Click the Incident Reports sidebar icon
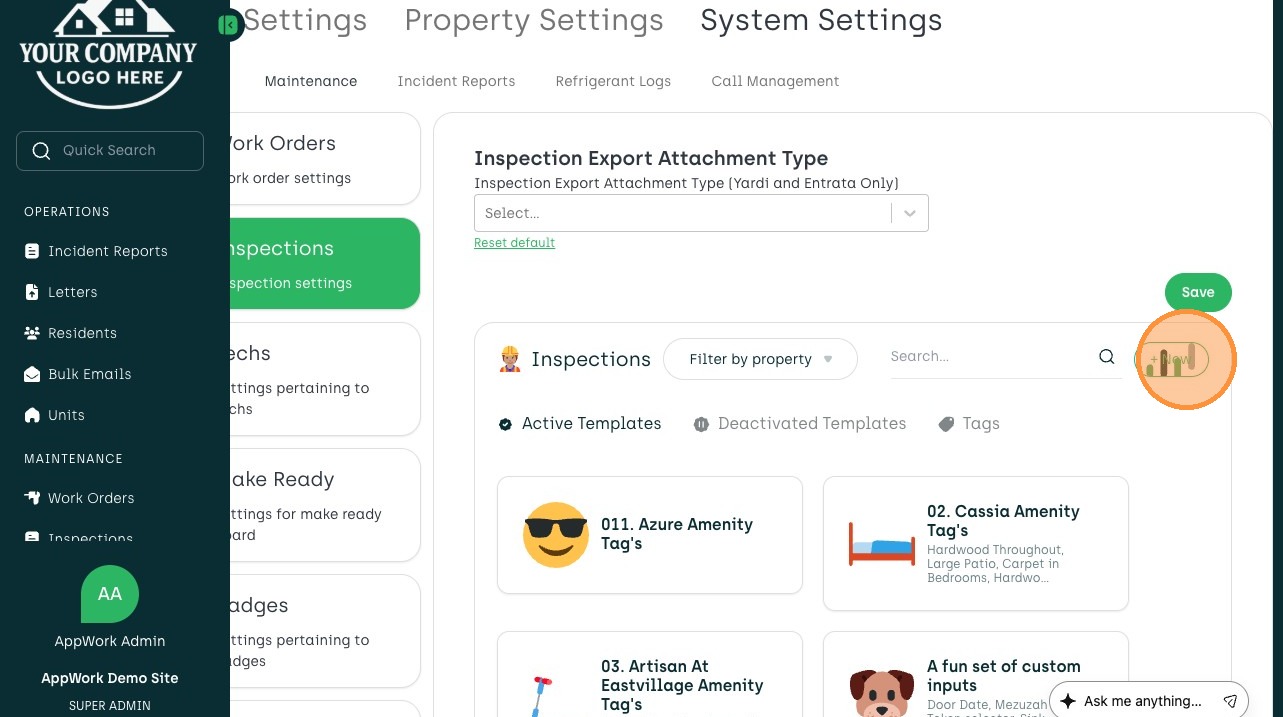 32,251
